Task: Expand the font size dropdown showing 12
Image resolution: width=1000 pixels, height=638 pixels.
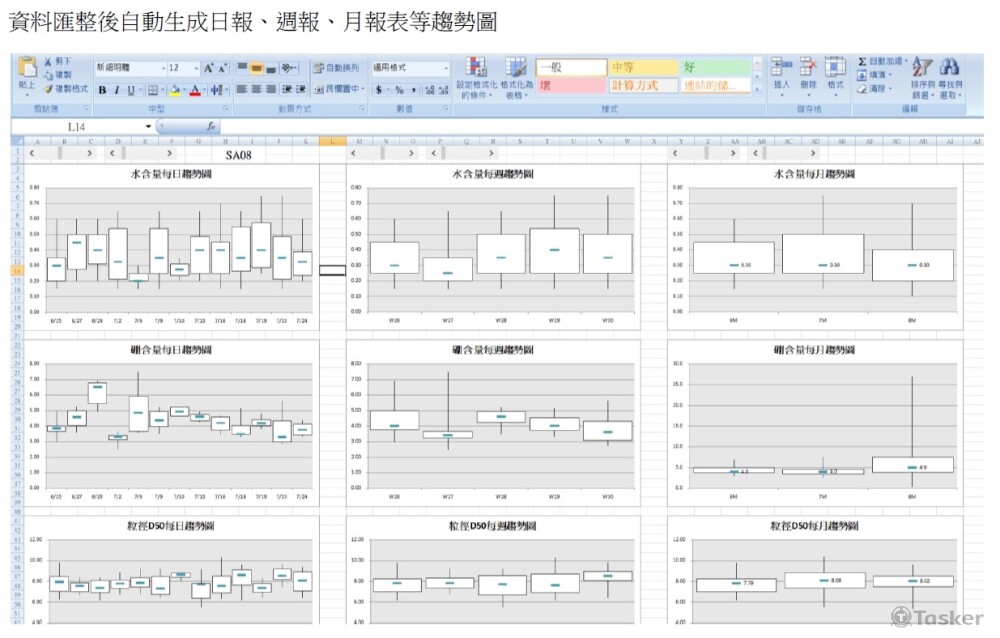Action: [194, 68]
